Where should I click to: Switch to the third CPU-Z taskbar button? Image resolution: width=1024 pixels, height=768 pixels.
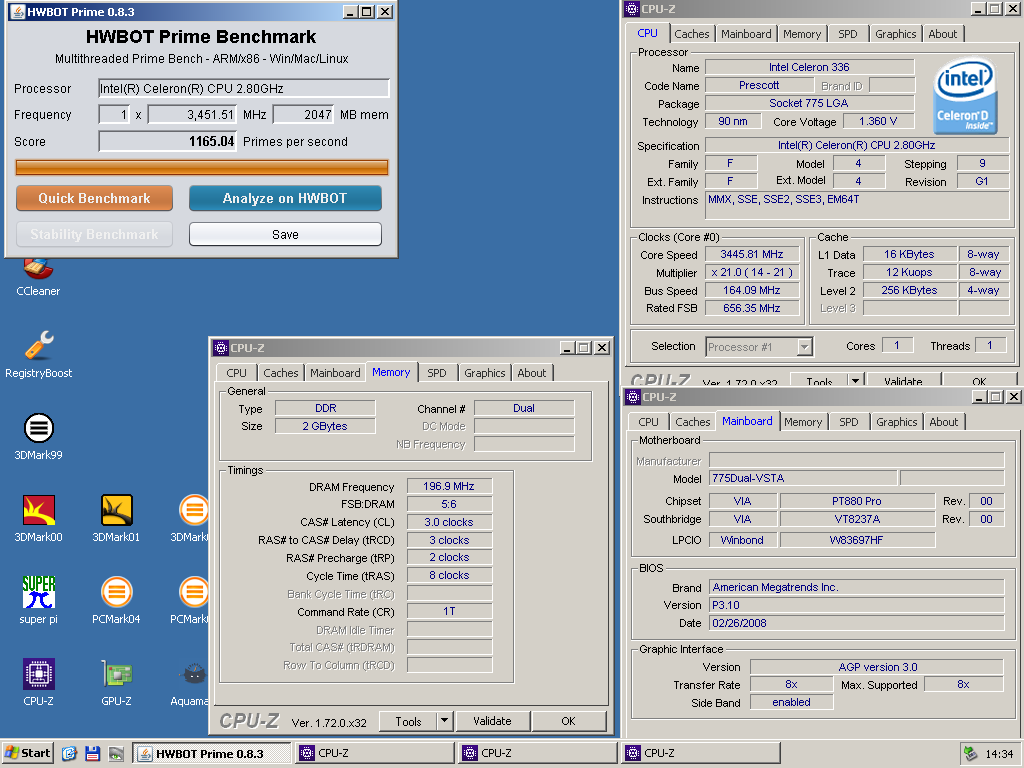(701, 753)
